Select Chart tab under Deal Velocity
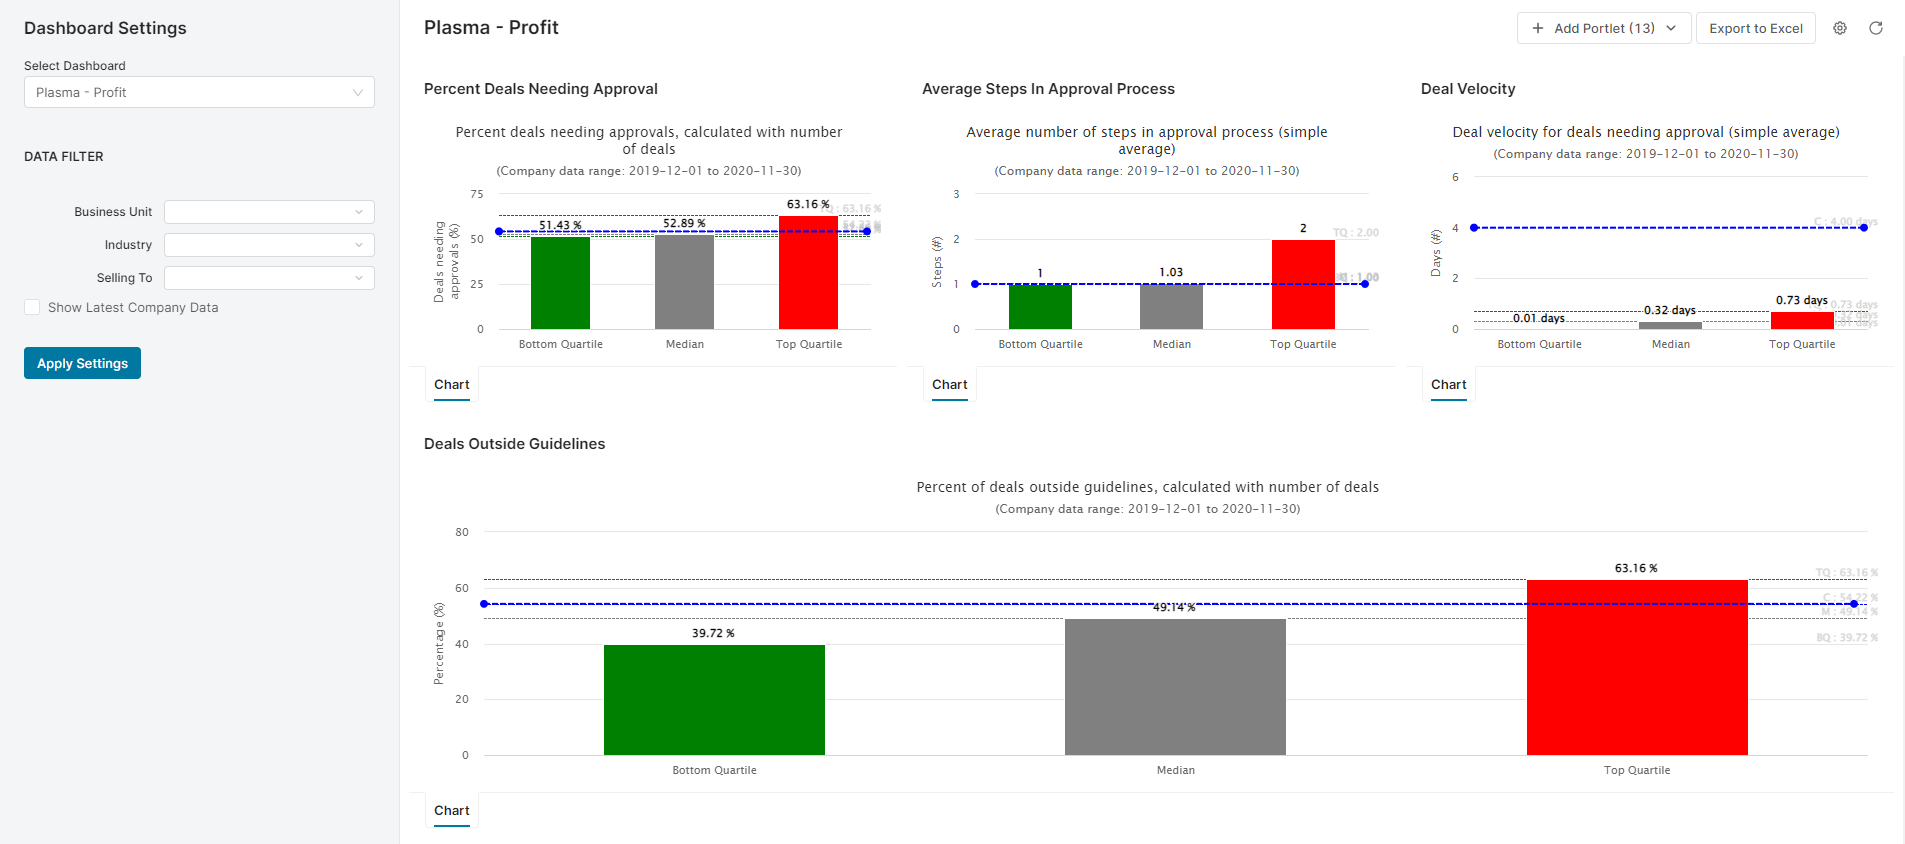 pos(1448,385)
